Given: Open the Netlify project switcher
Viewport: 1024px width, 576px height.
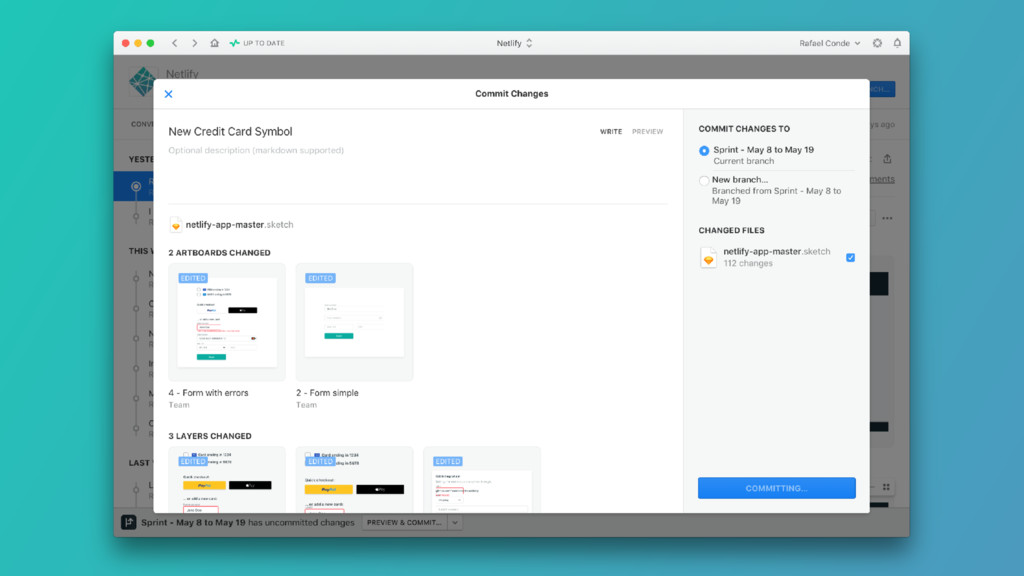Looking at the screenshot, I should coord(515,43).
